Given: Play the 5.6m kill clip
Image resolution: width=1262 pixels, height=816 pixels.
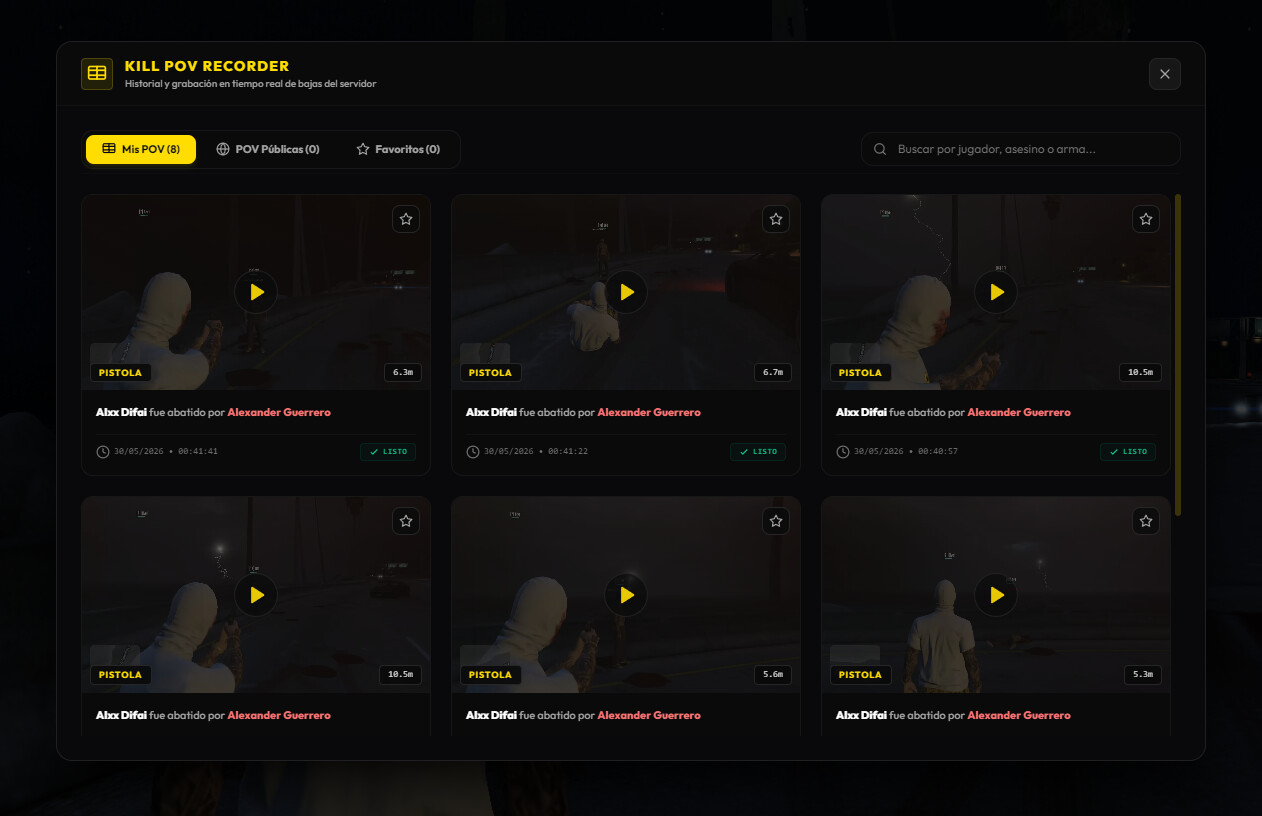Looking at the screenshot, I should coord(626,595).
